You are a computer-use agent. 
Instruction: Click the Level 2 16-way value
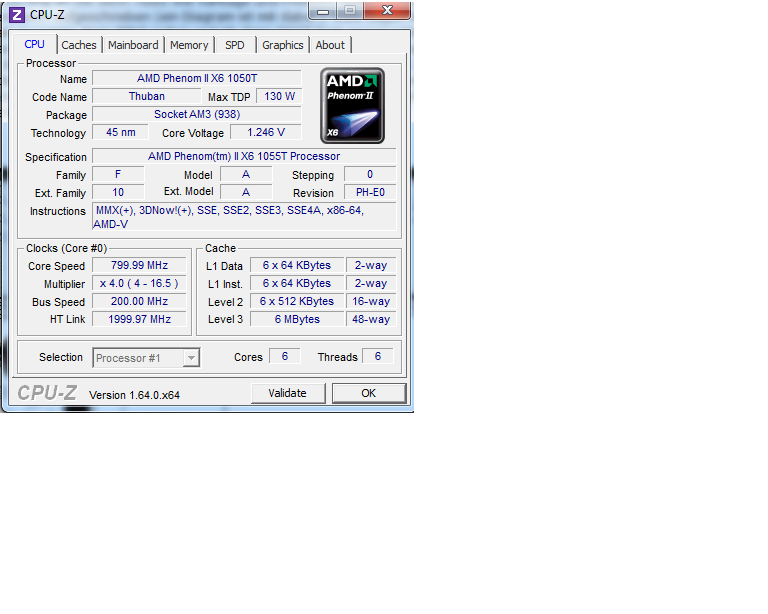(x=371, y=301)
